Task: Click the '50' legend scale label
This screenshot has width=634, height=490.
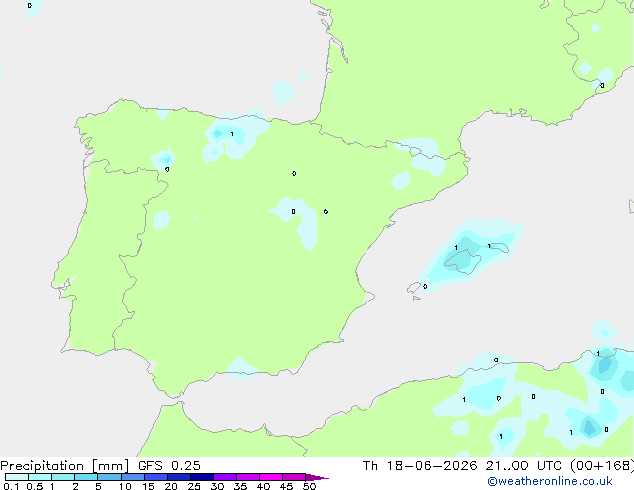Action: [x=309, y=486]
